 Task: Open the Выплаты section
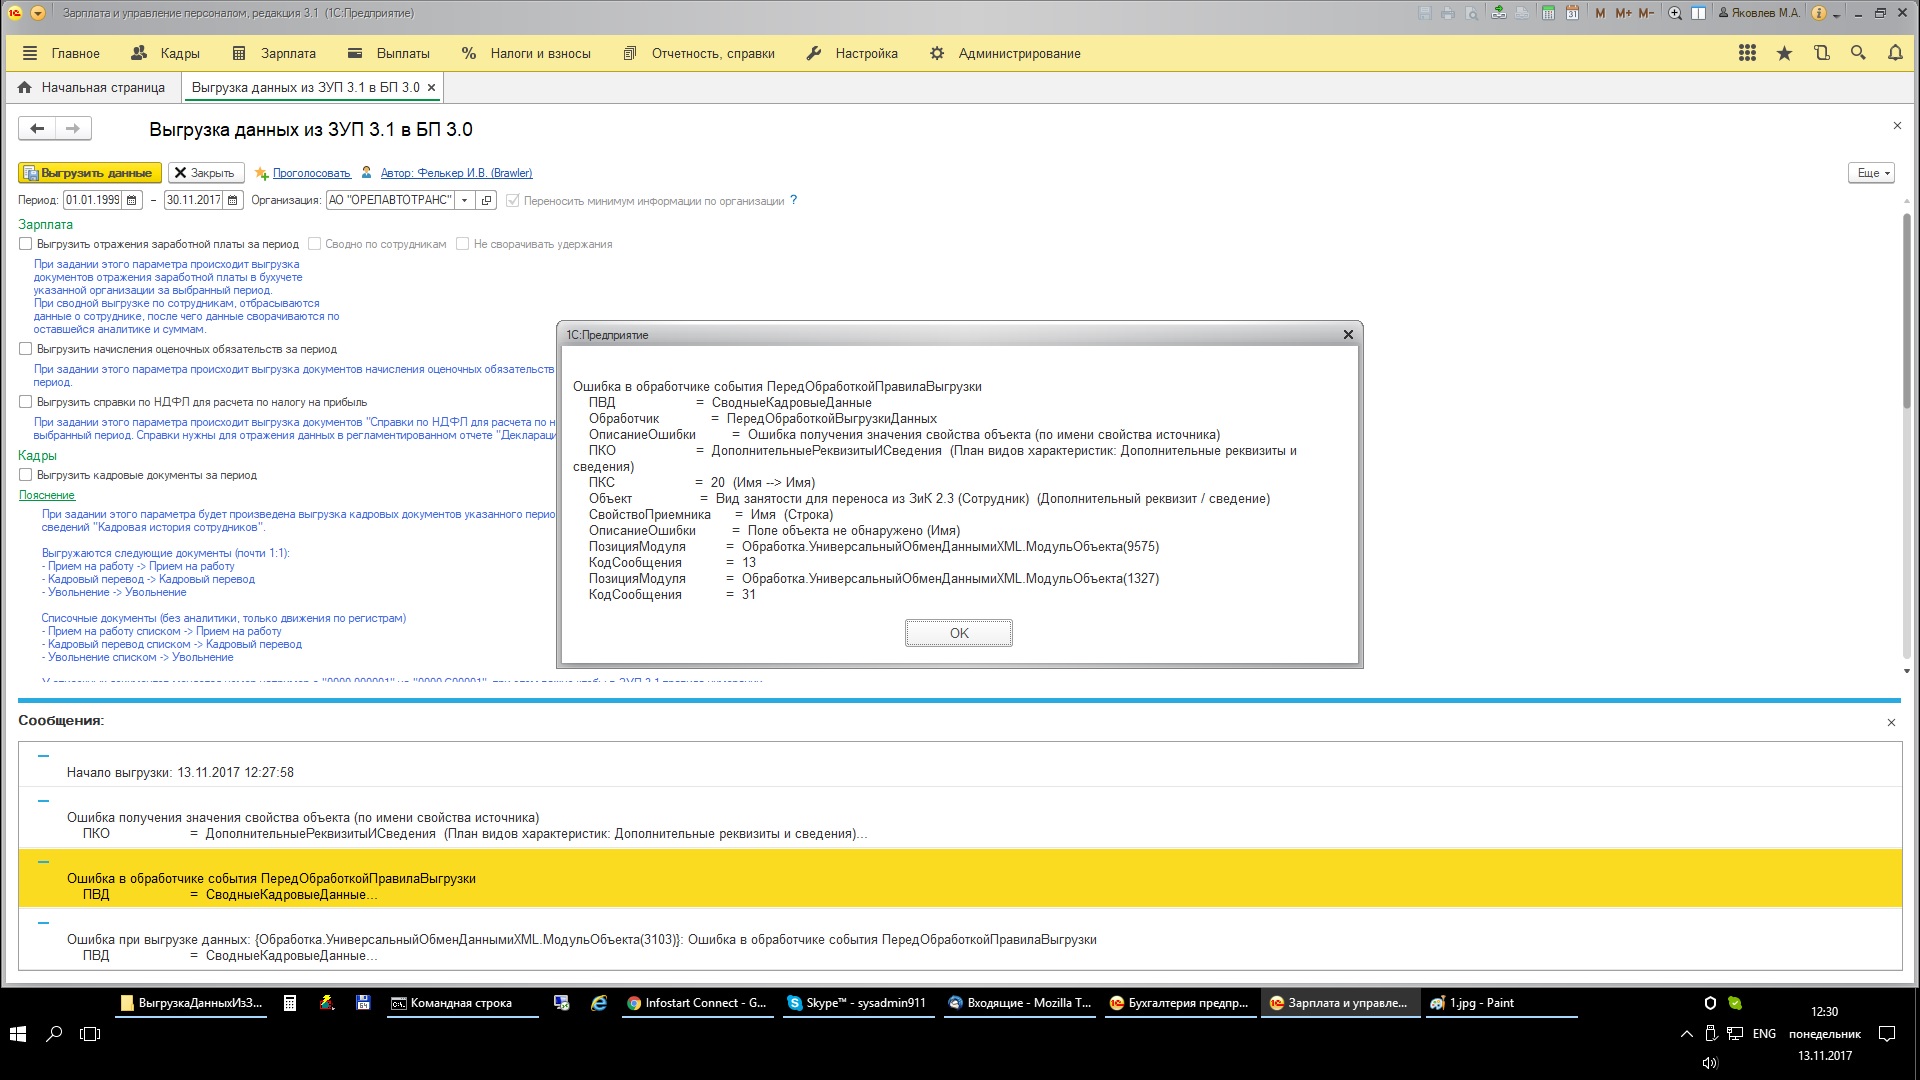coord(389,53)
